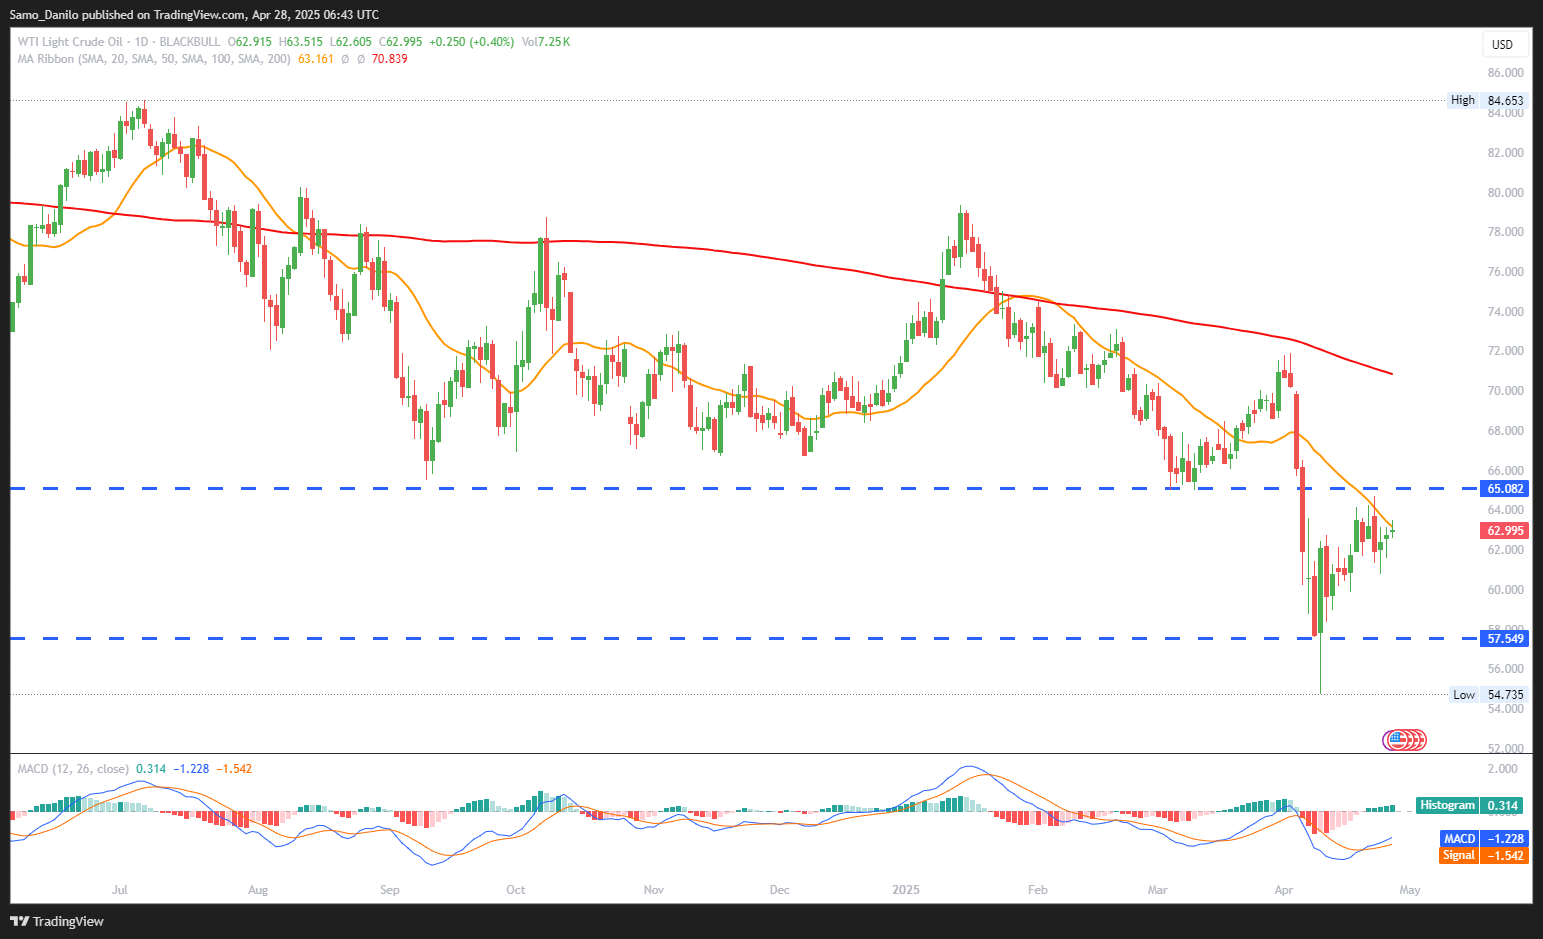Click the US flag economic event icon
Viewport: 1543px width, 939px height.
pos(1396,740)
